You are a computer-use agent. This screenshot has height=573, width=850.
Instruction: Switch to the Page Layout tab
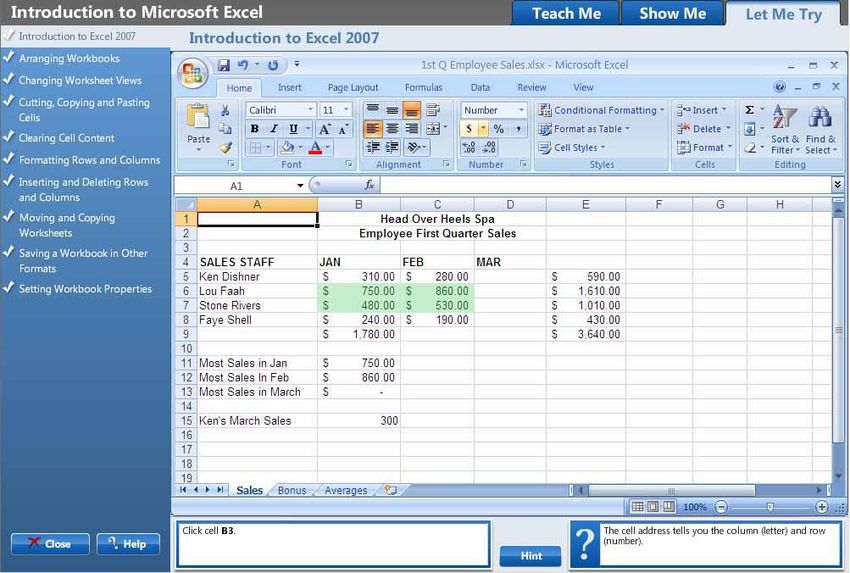(353, 87)
